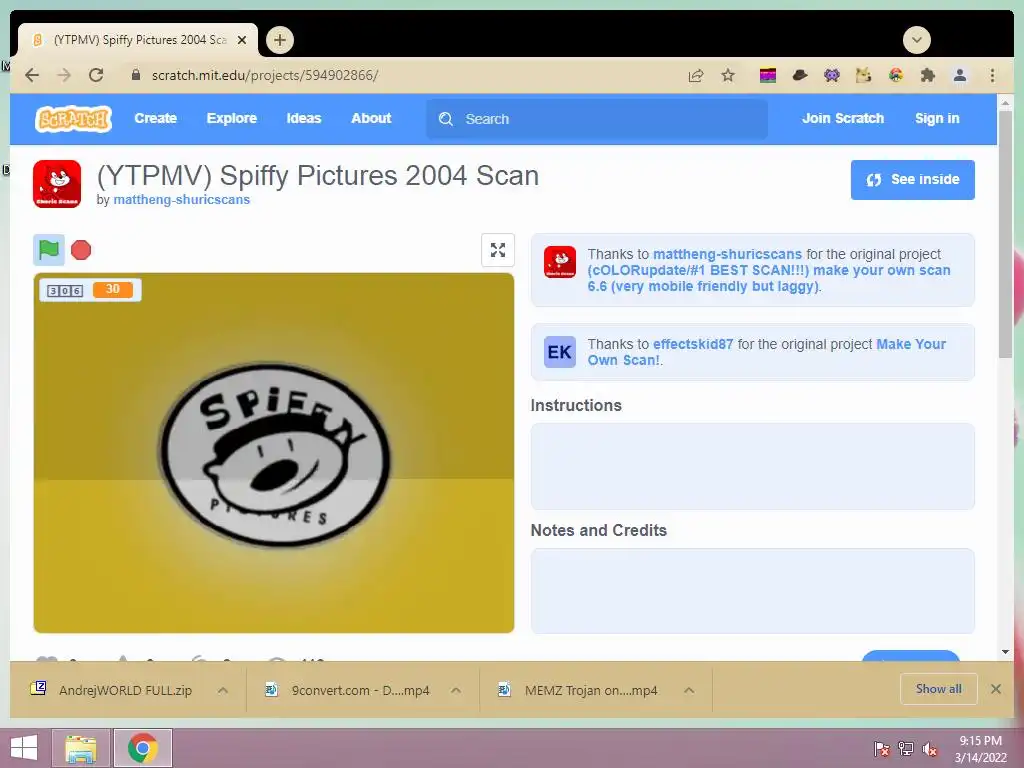Image resolution: width=1024 pixels, height=768 pixels.
Task: Share this page via share icon
Action: click(x=696, y=76)
